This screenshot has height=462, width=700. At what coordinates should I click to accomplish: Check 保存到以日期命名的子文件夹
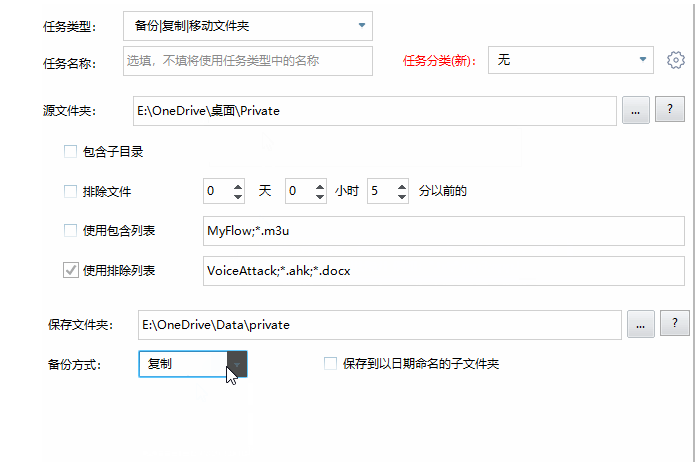(330, 363)
